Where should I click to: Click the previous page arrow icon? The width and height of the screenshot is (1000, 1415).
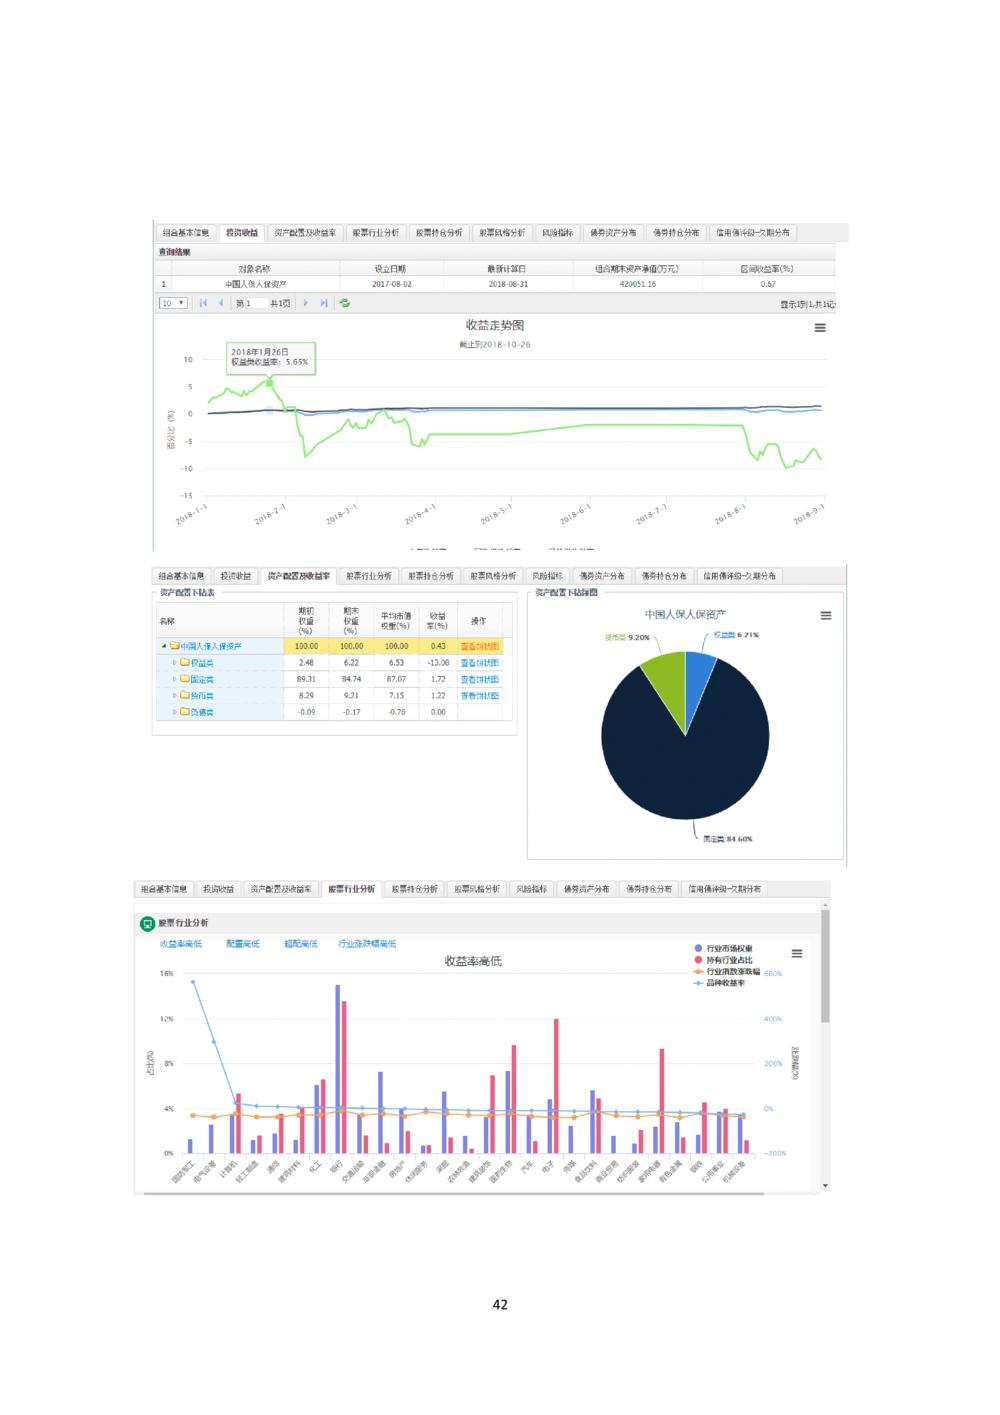(220, 303)
